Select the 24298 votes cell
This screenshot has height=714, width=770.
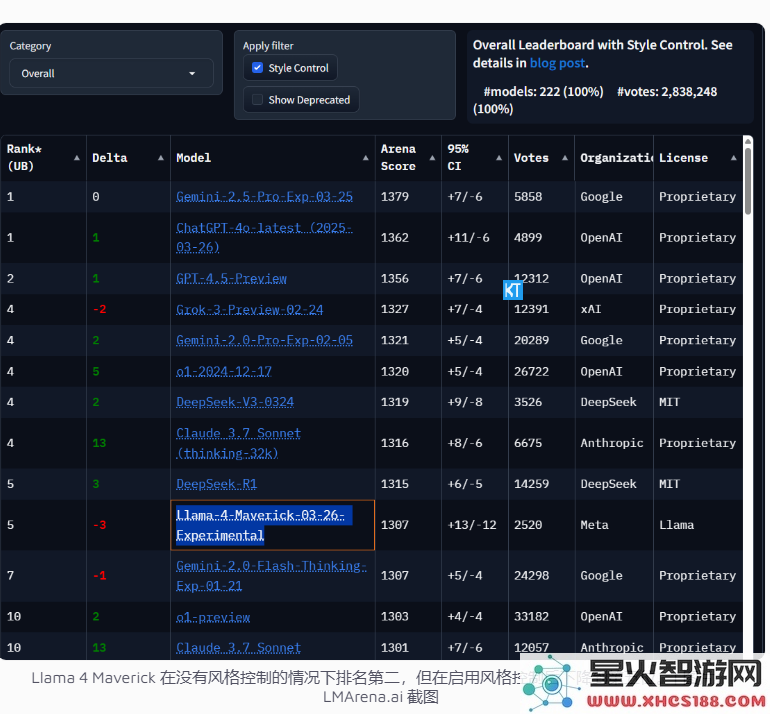[x=542, y=576]
